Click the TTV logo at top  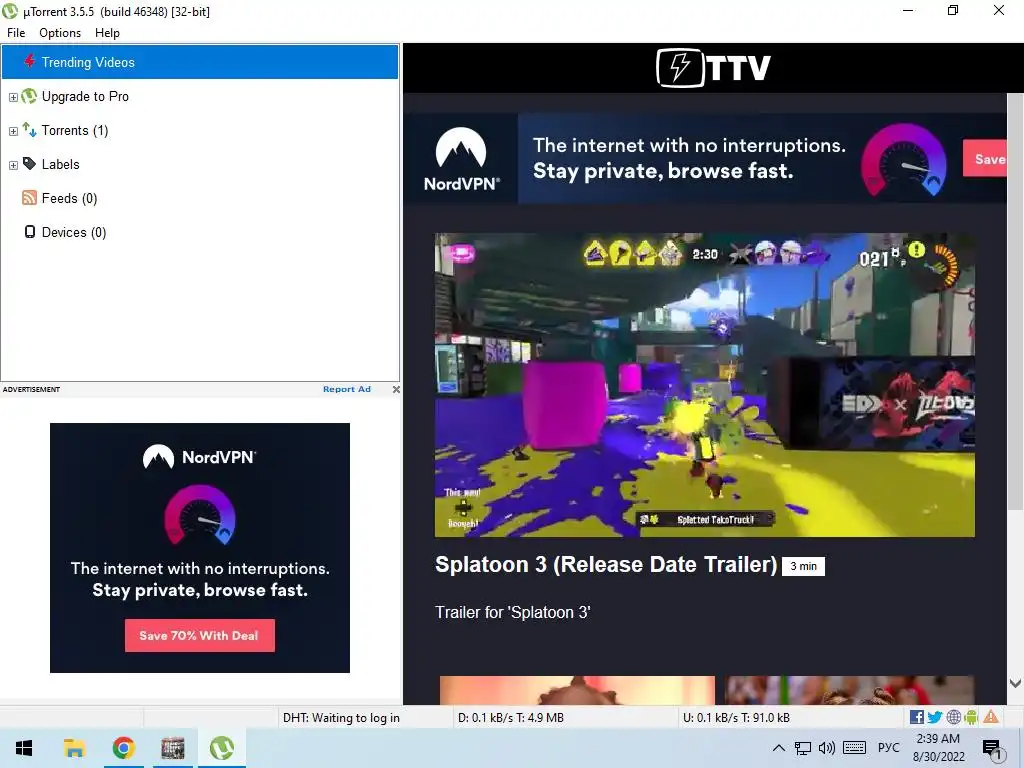(713, 67)
